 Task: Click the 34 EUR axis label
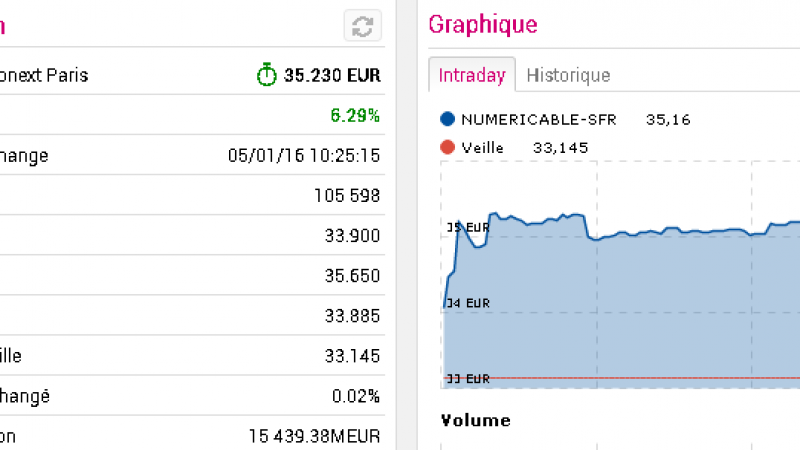coord(467,302)
